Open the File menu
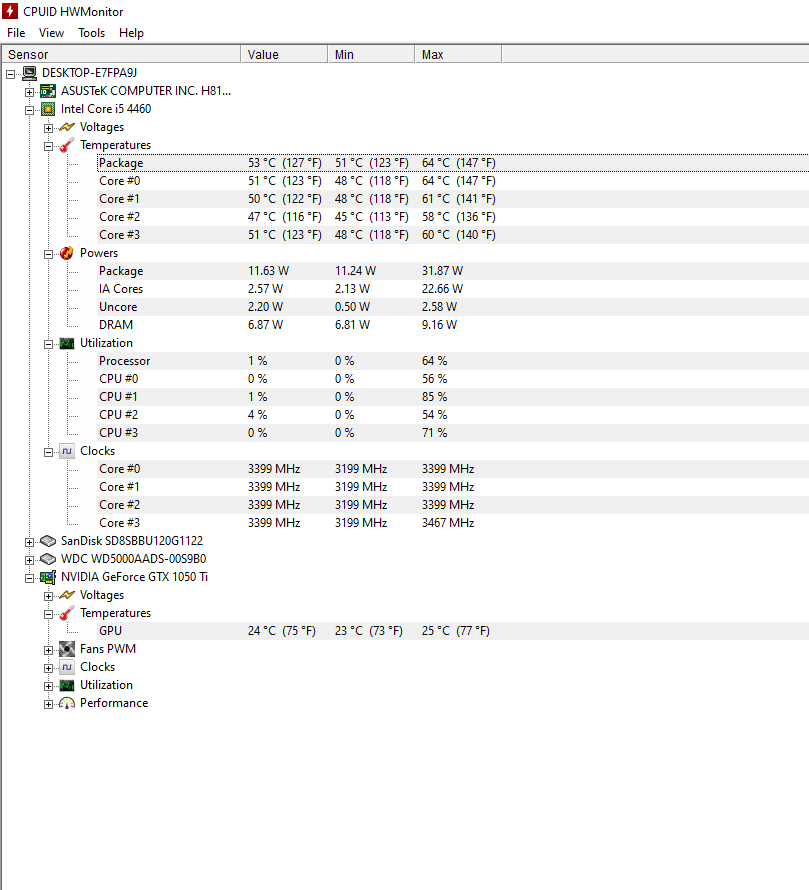Viewport: 809px width, 890px height. [x=16, y=33]
